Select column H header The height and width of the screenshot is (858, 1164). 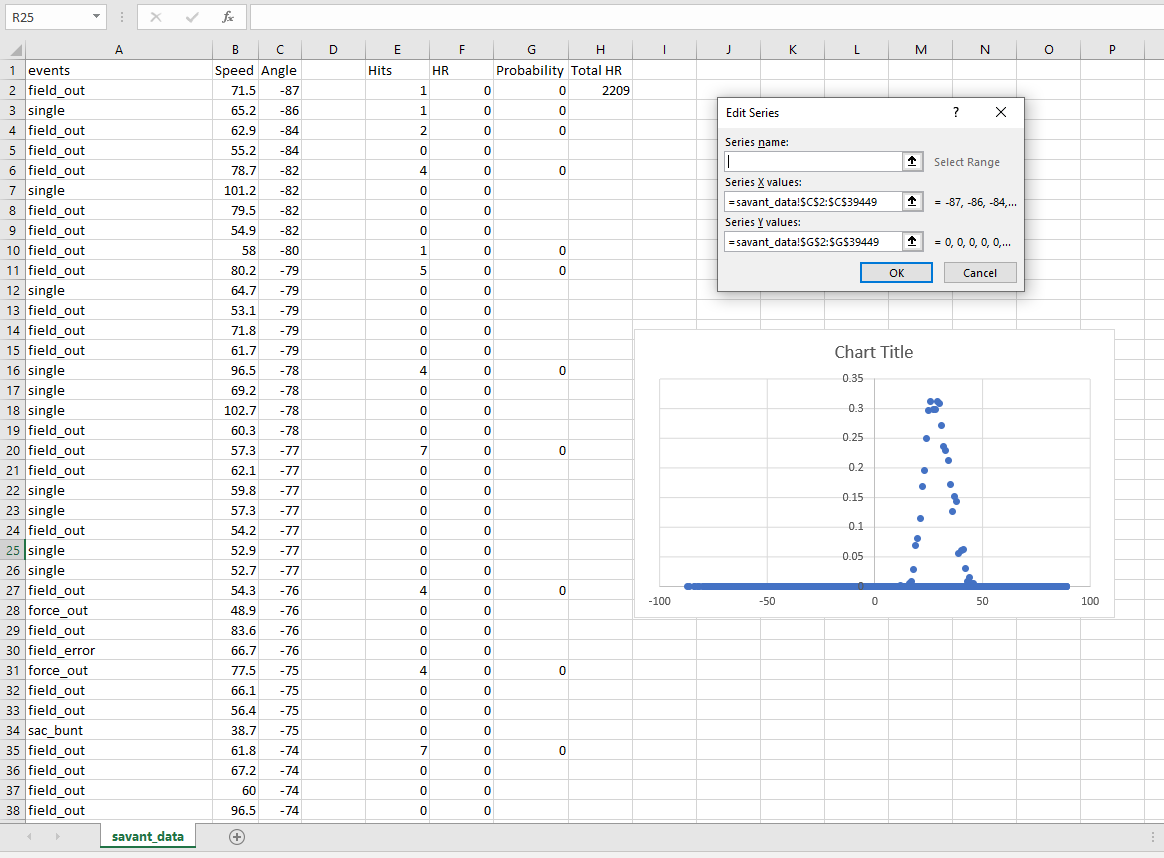pyautogui.click(x=601, y=50)
